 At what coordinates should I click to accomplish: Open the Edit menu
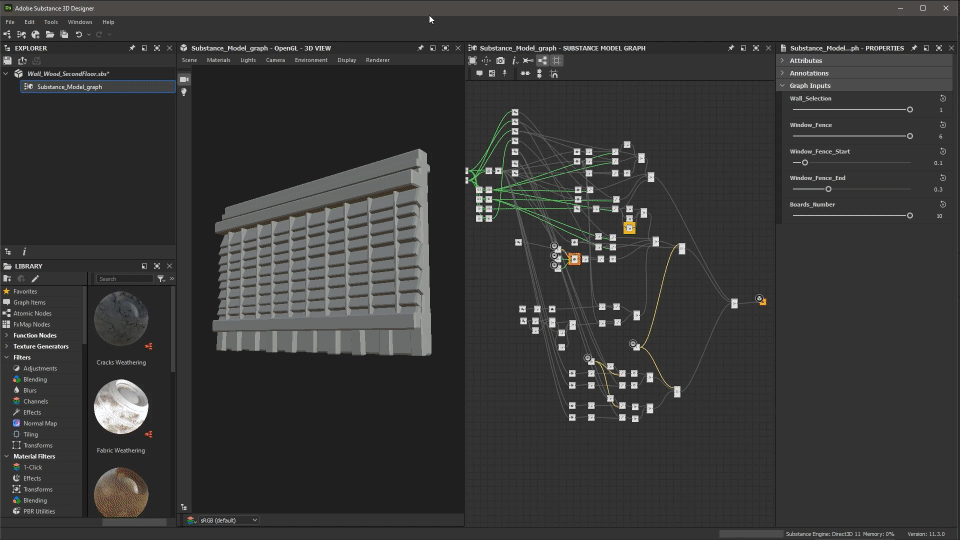click(x=29, y=22)
